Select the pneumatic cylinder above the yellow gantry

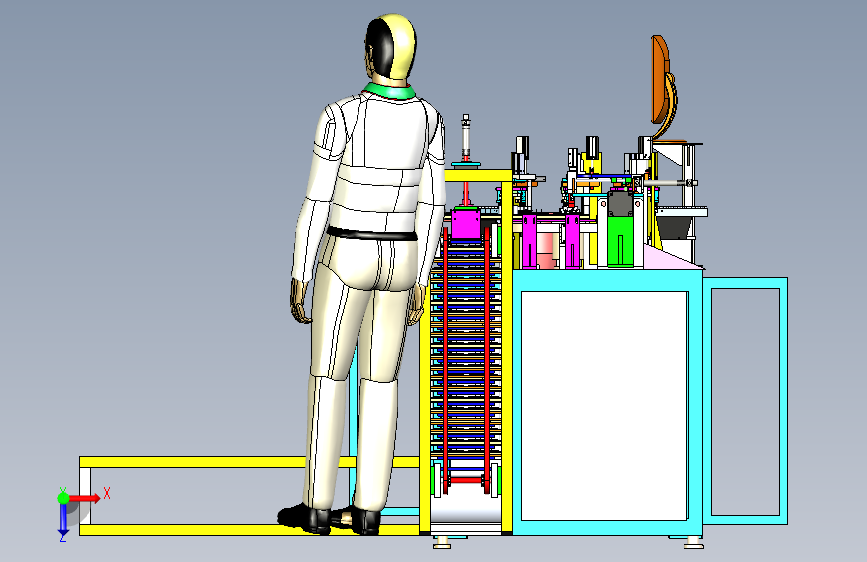click(x=466, y=137)
